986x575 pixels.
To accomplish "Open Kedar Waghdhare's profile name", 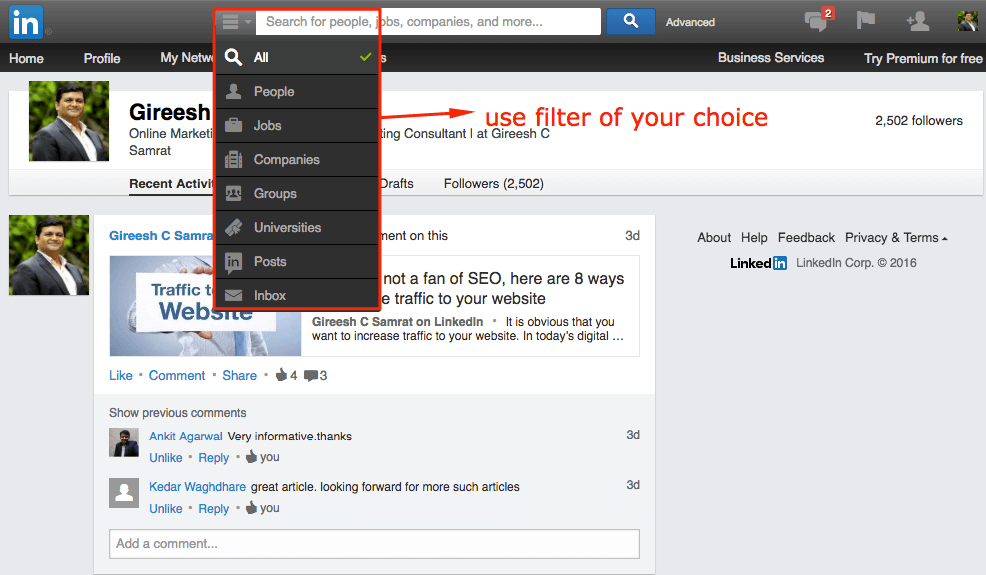I will (x=197, y=487).
